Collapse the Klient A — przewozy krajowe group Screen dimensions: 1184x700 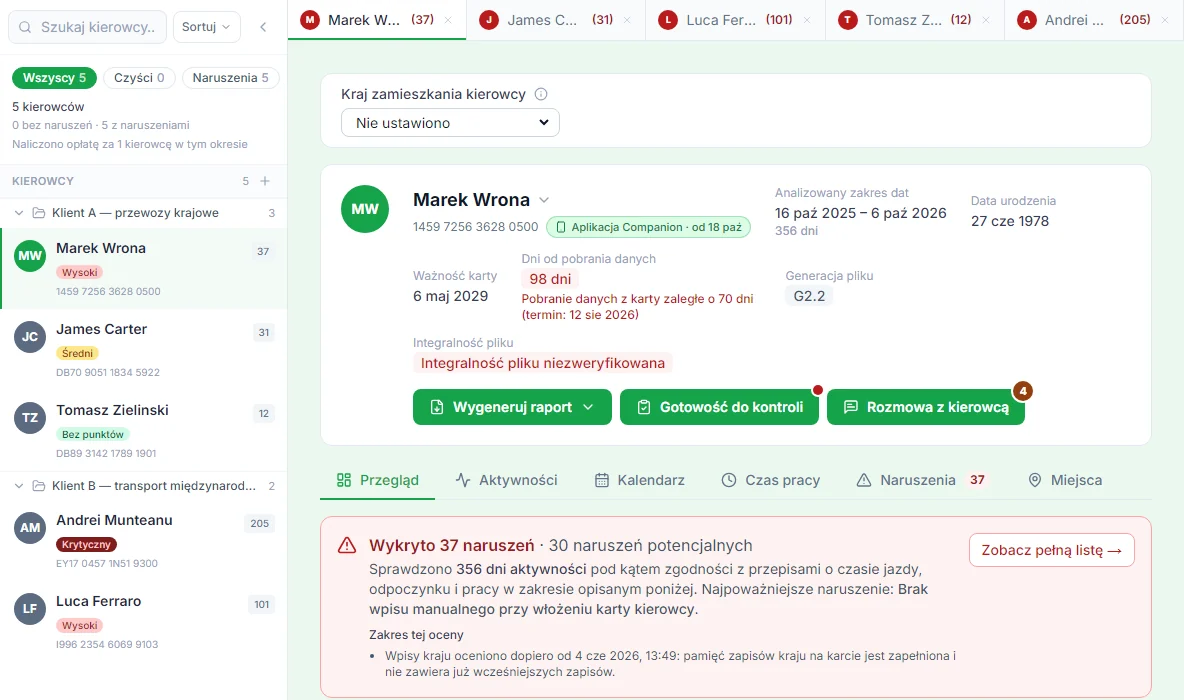tap(19, 213)
